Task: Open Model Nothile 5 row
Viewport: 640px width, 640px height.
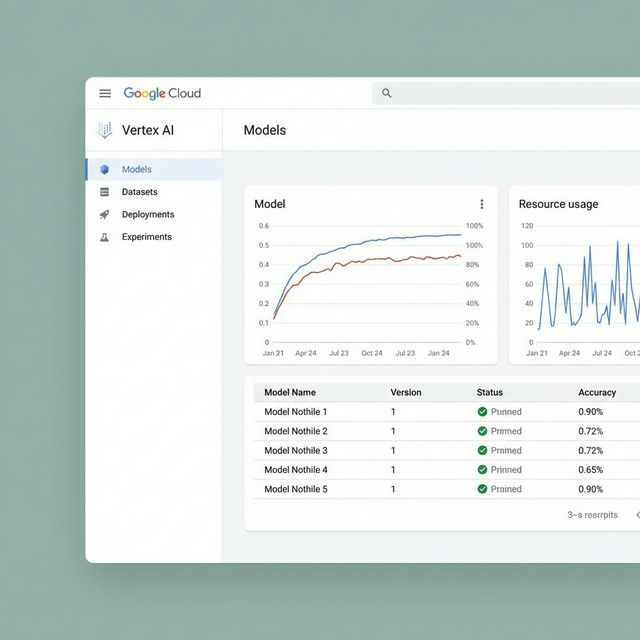Action: tap(447, 489)
